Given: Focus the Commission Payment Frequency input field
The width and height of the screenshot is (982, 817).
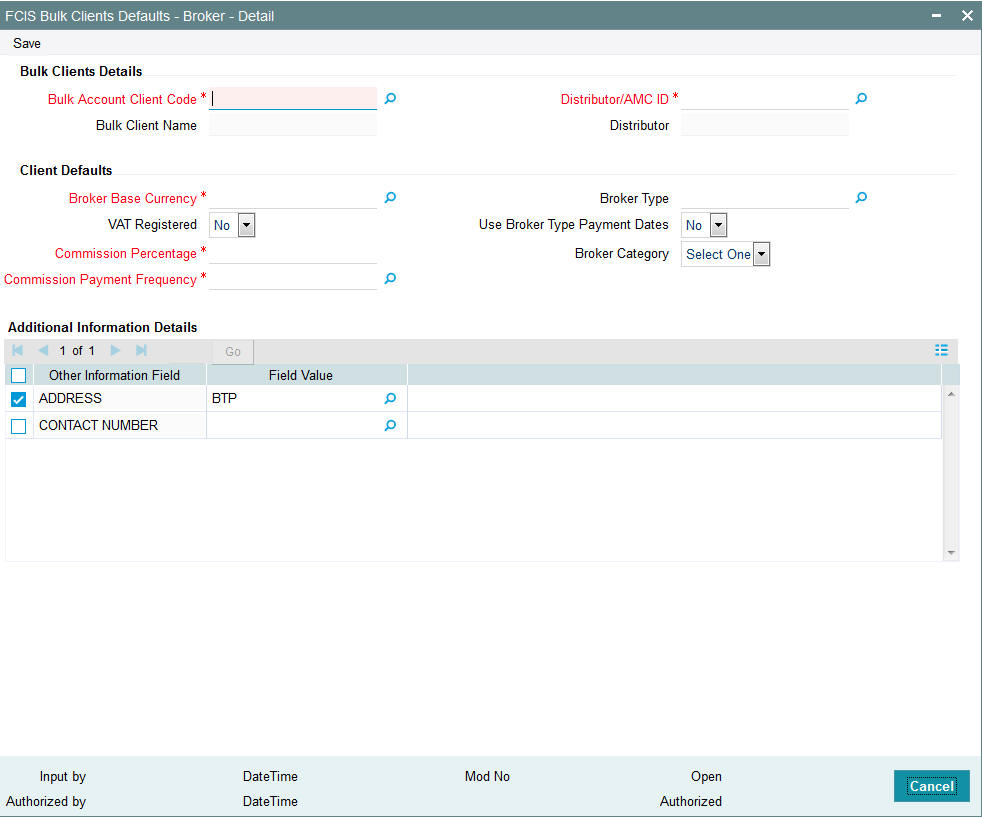Looking at the screenshot, I should click(293, 279).
